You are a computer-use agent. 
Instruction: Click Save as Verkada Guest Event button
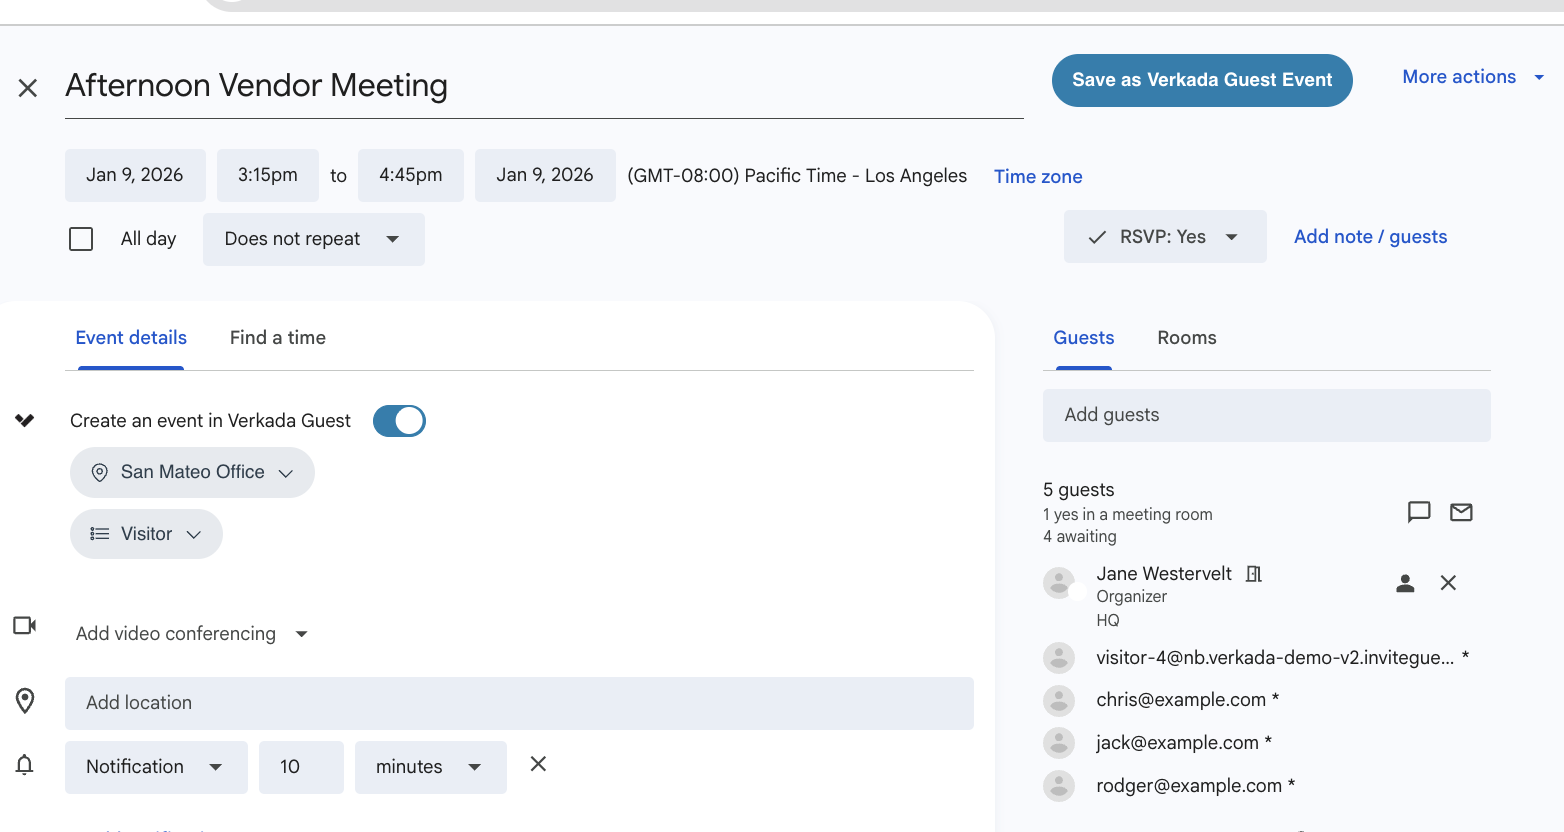coord(1201,80)
